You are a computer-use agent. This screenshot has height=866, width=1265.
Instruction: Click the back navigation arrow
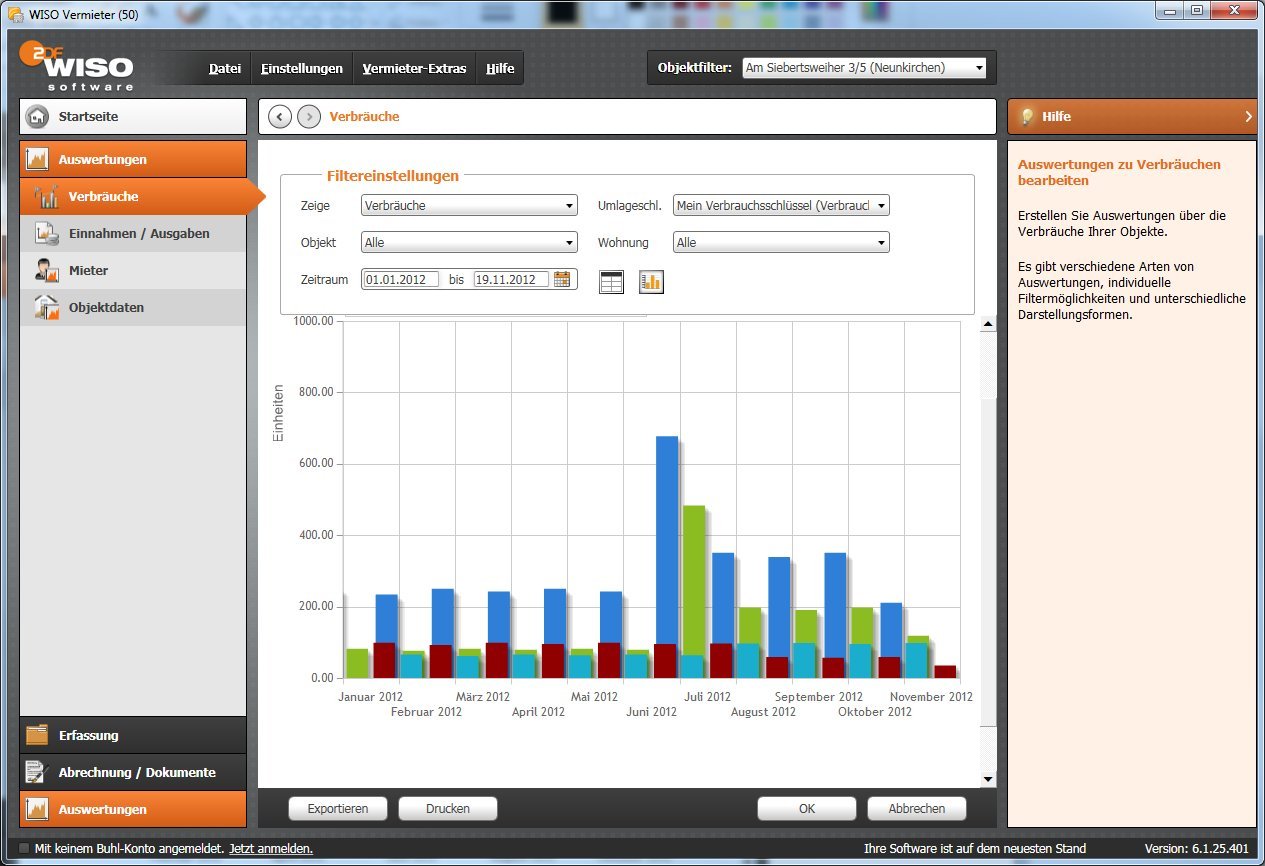280,117
